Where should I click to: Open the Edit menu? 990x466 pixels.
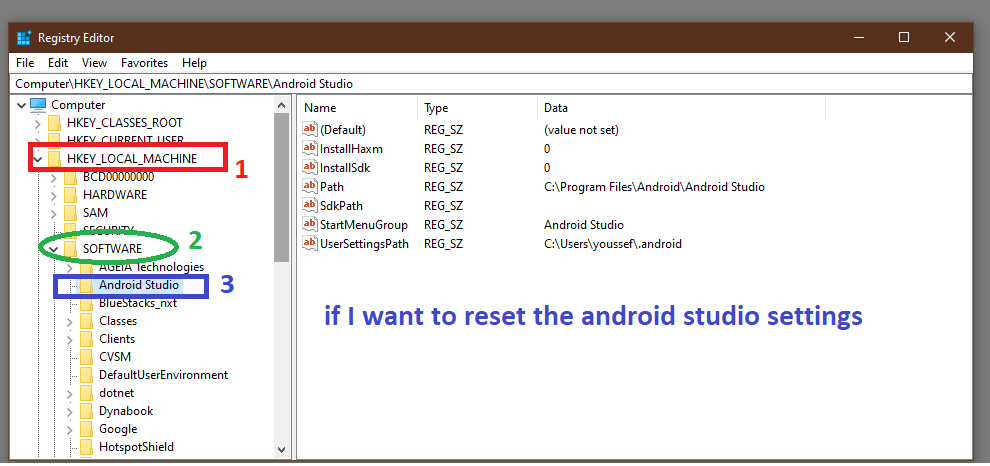click(58, 63)
